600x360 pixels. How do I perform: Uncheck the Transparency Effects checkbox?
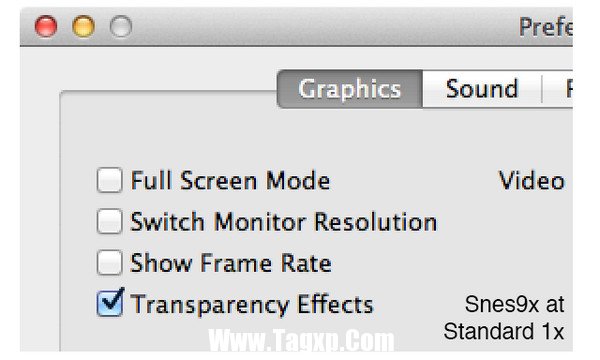click(110, 303)
